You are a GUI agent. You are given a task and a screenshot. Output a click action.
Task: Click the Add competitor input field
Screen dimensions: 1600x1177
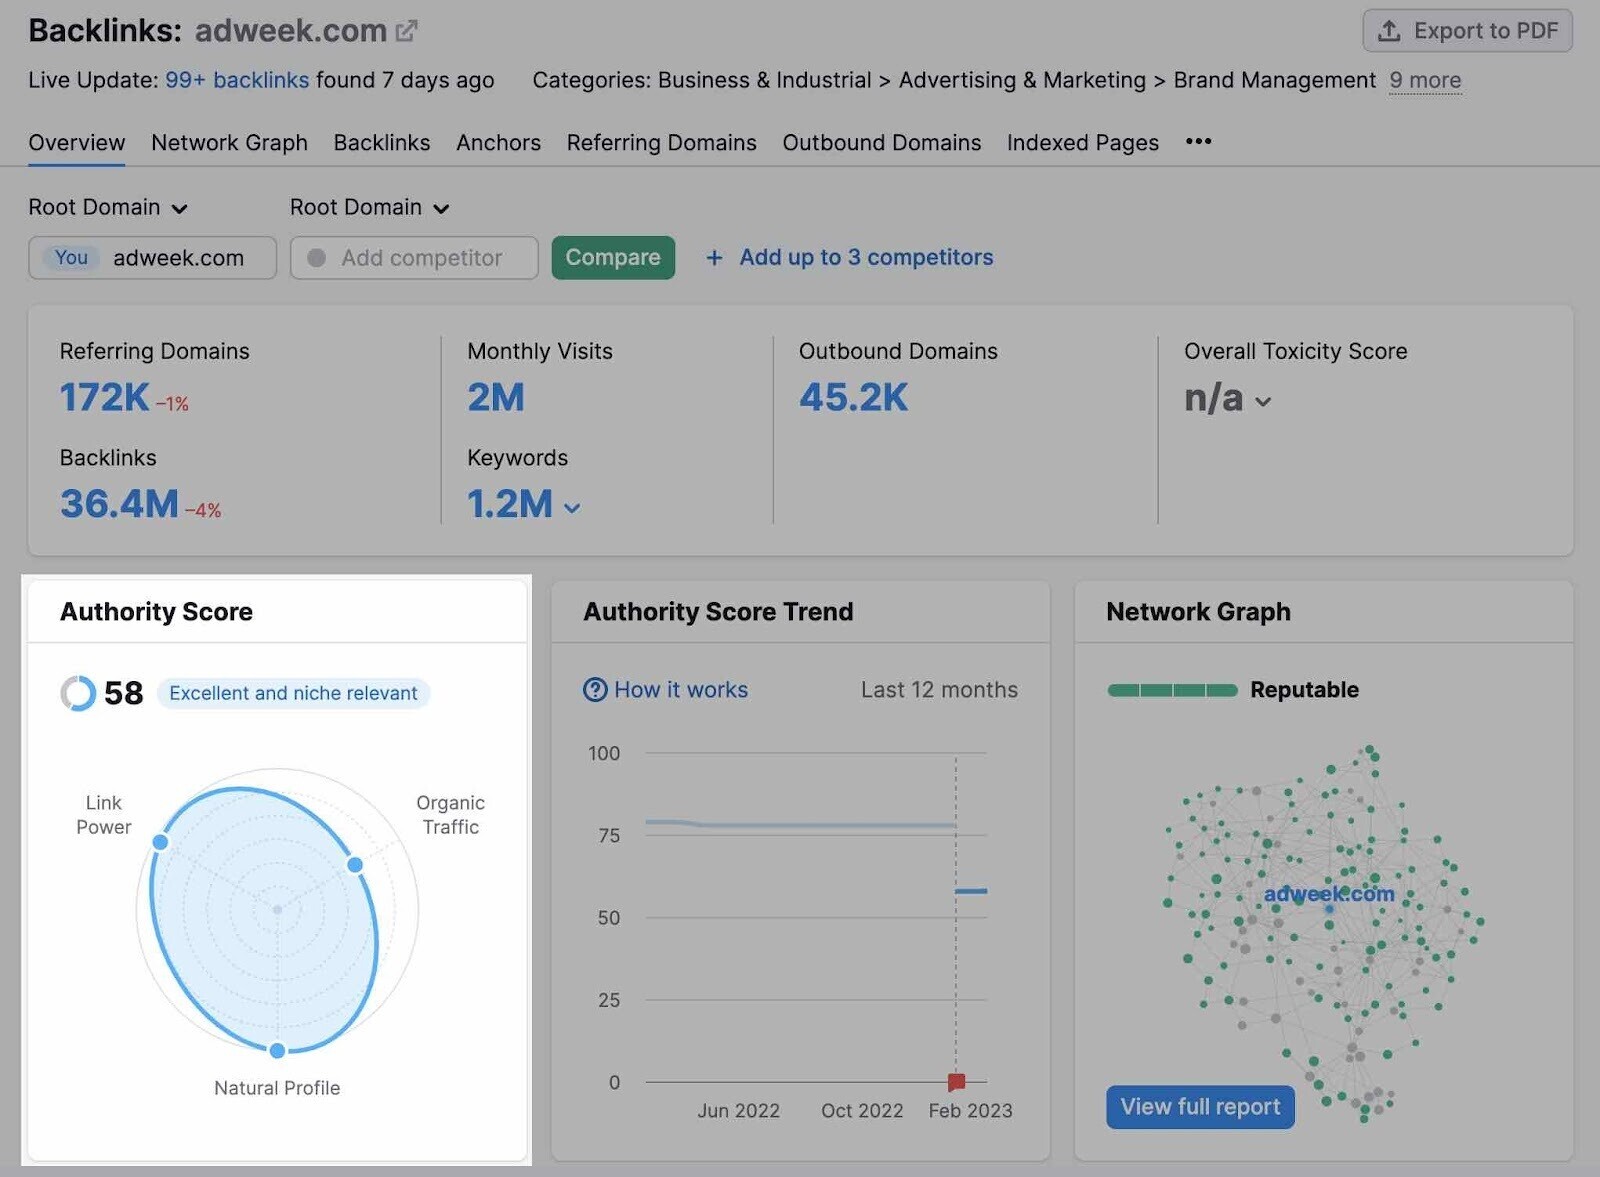(414, 258)
